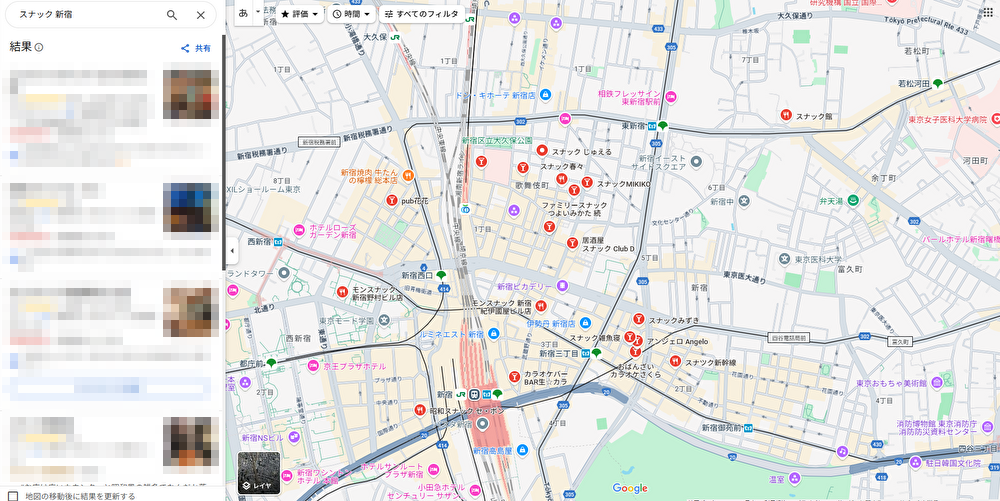Click the 東京おもちゃ美術館 museum icon
1000x501 pixels.
click(x=937, y=383)
